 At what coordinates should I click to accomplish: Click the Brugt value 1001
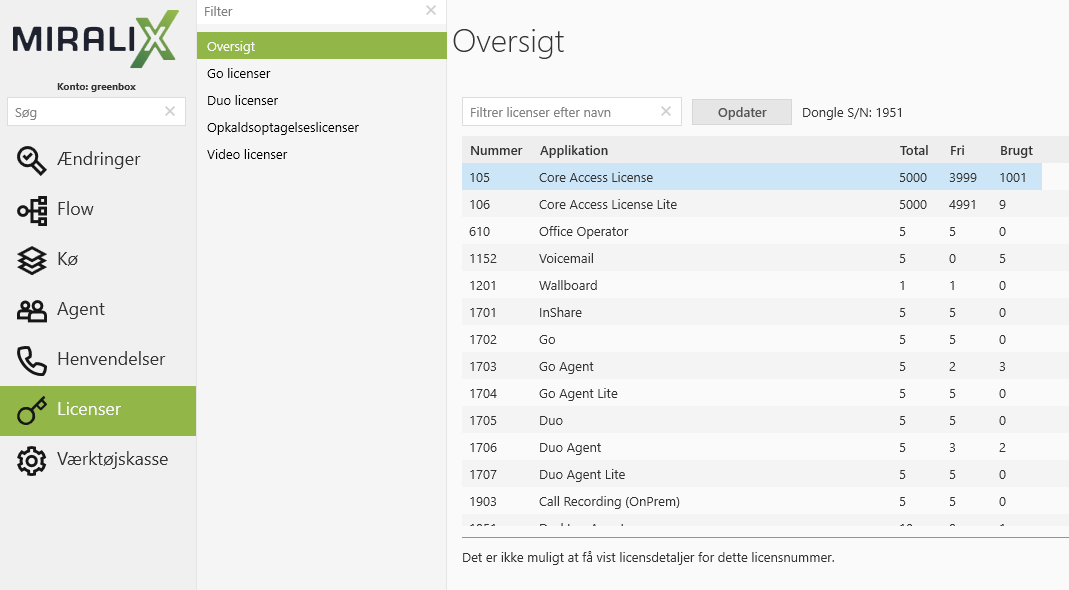(1012, 177)
